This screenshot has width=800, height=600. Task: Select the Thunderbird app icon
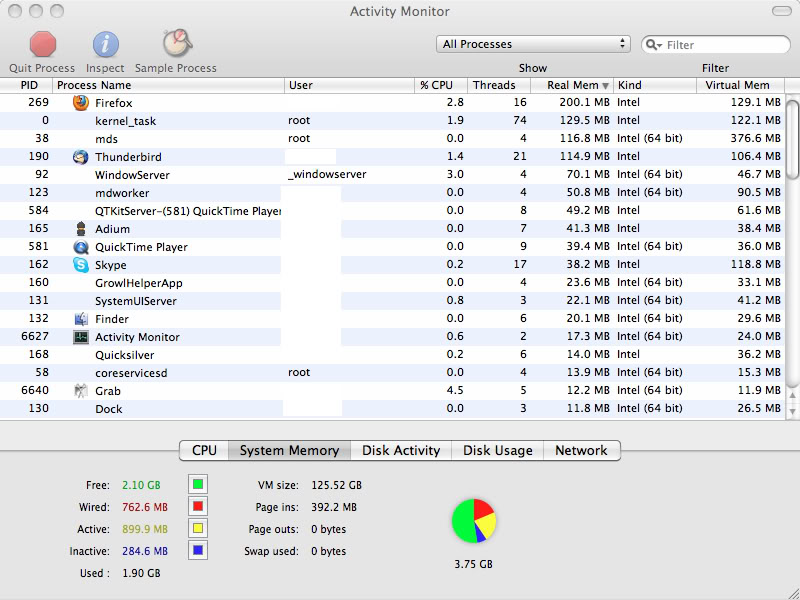tap(81, 157)
